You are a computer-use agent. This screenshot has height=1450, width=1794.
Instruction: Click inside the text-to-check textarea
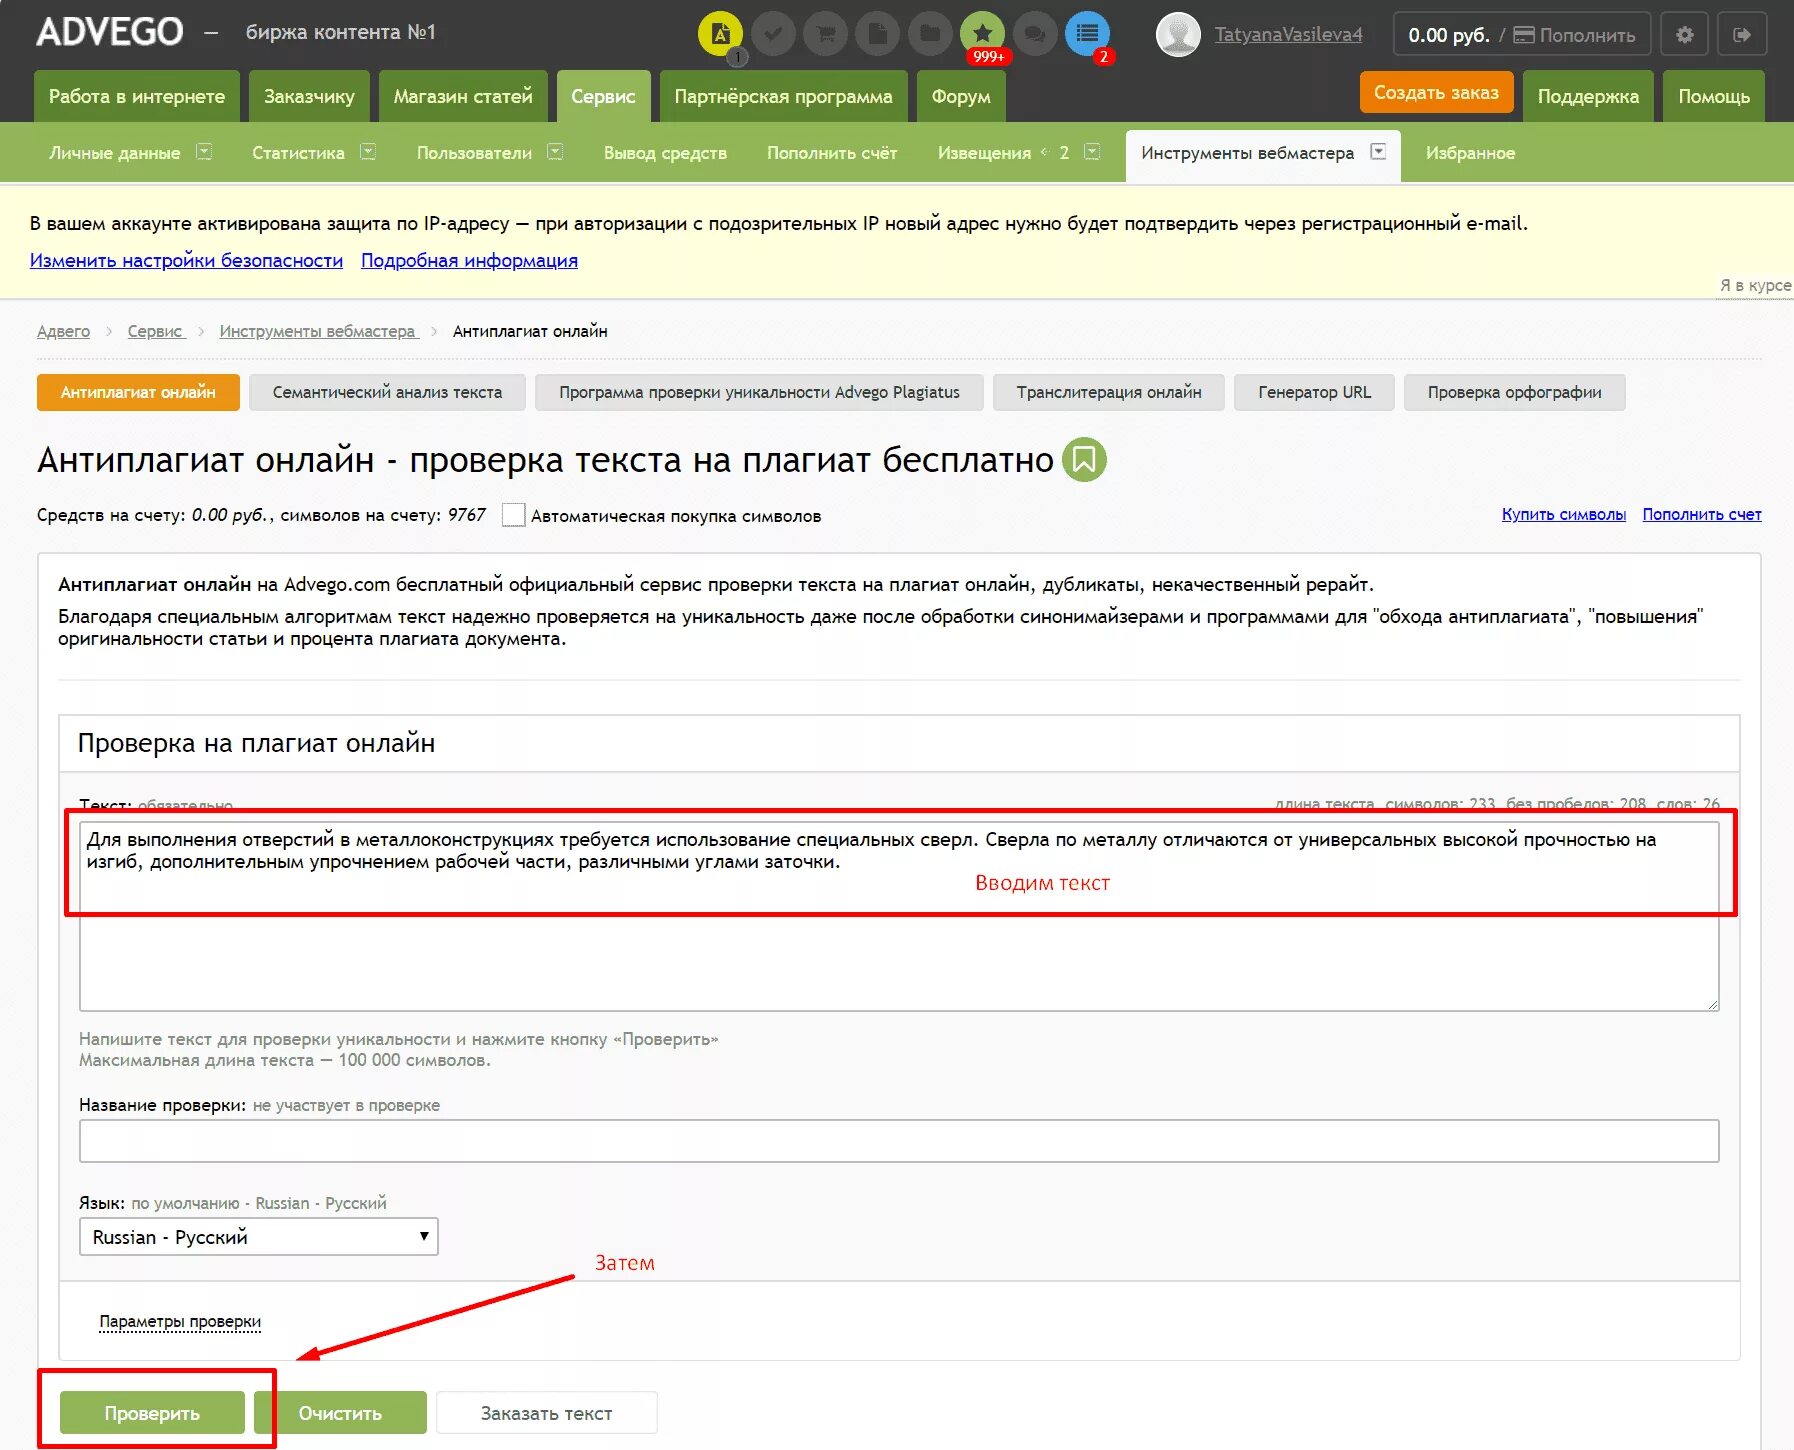coord(899,916)
